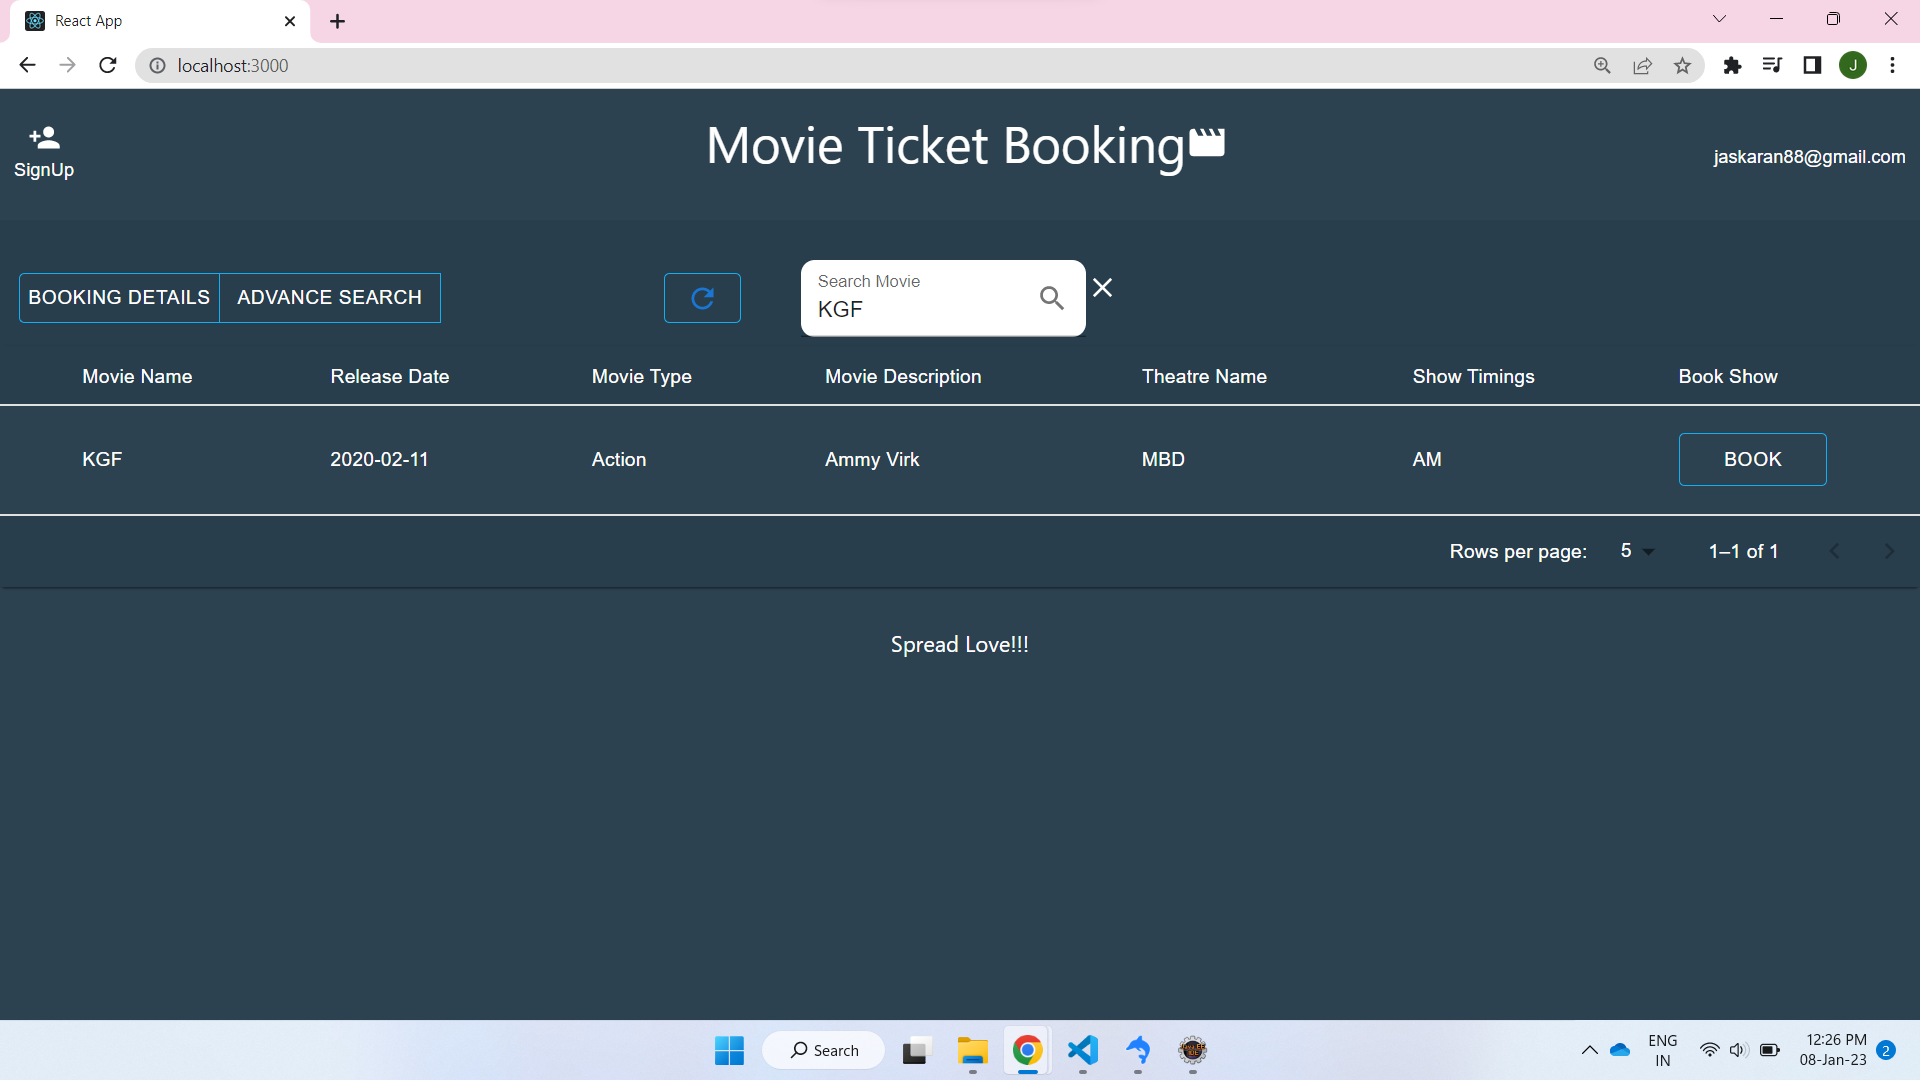Bookmark the page with the star icon
This screenshot has height=1080, width=1920.
click(1683, 65)
